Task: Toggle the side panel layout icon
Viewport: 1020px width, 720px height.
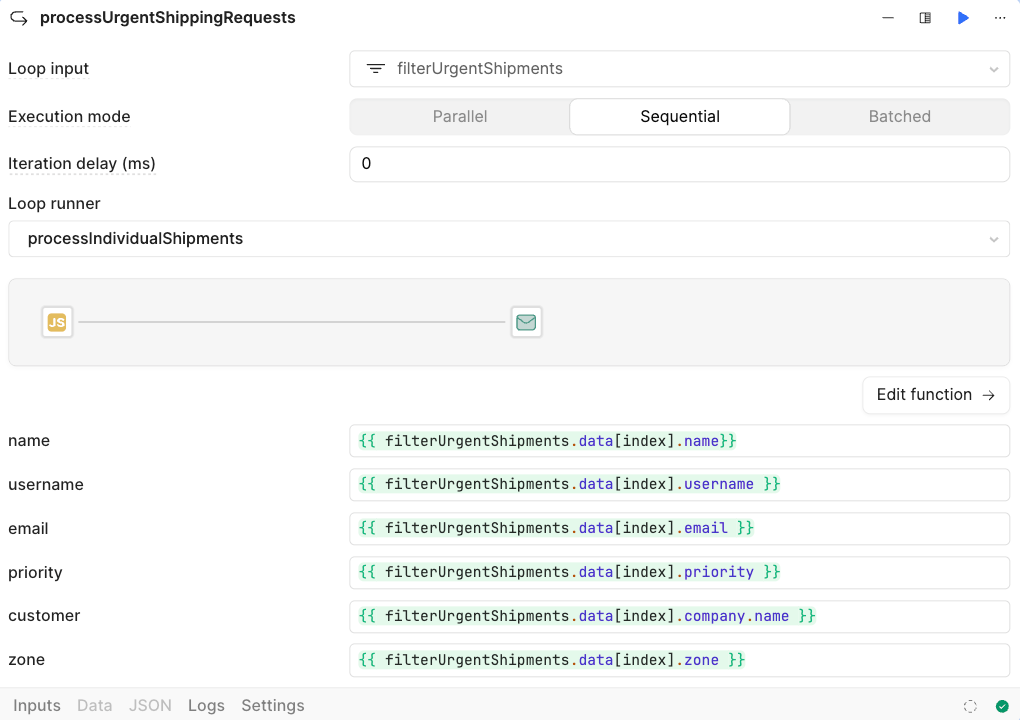Action: pyautogui.click(x=925, y=18)
